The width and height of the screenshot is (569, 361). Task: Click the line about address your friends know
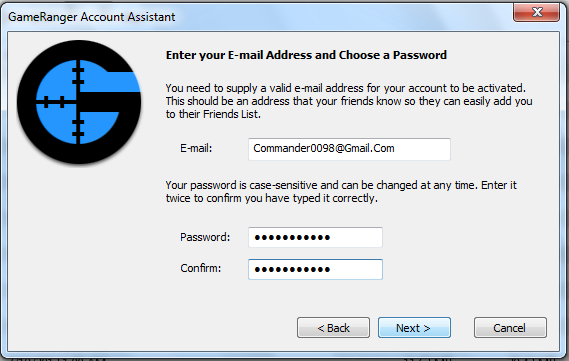[x=349, y=101]
